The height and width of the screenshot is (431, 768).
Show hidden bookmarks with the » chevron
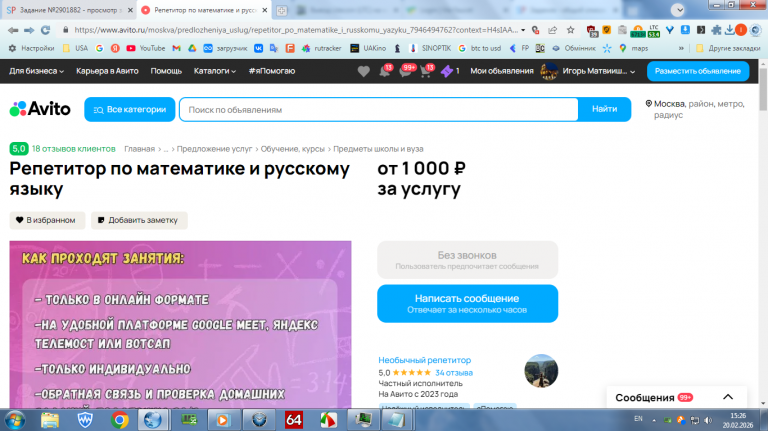click(681, 48)
